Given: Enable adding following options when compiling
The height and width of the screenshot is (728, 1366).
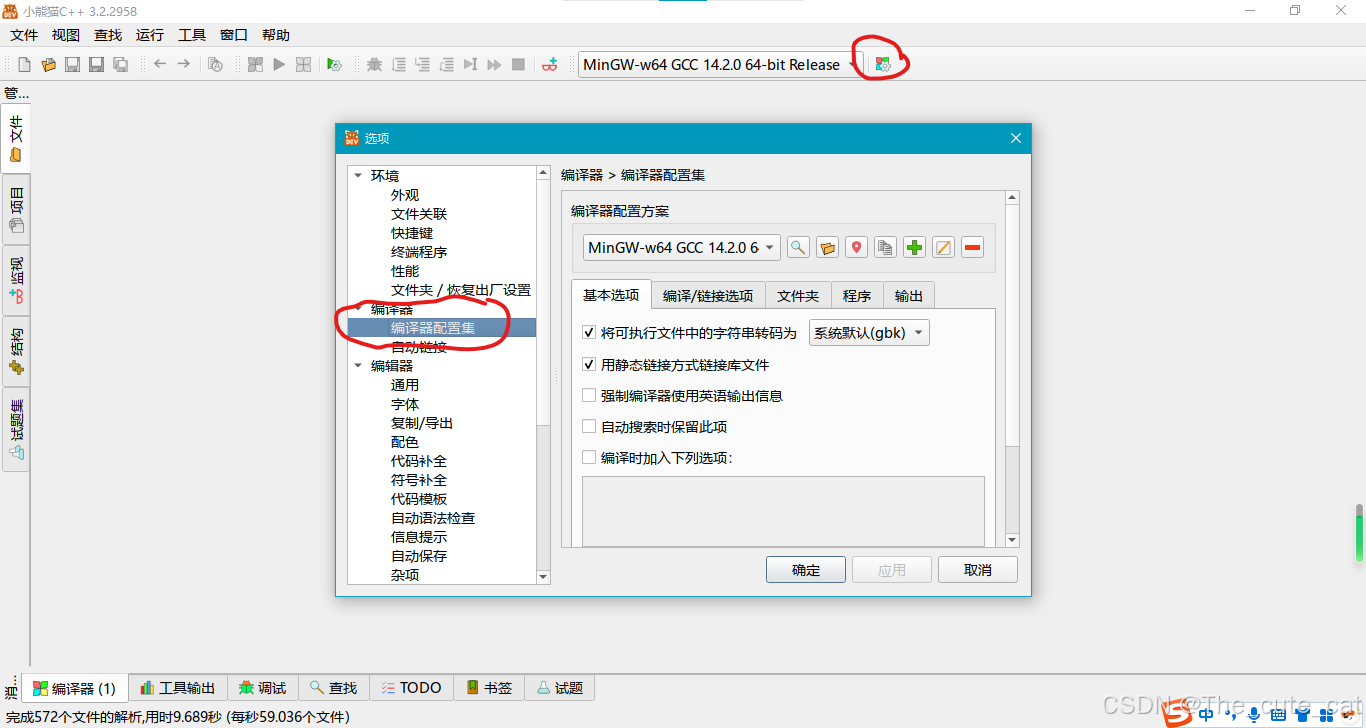Looking at the screenshot, I should pos(589,458).
